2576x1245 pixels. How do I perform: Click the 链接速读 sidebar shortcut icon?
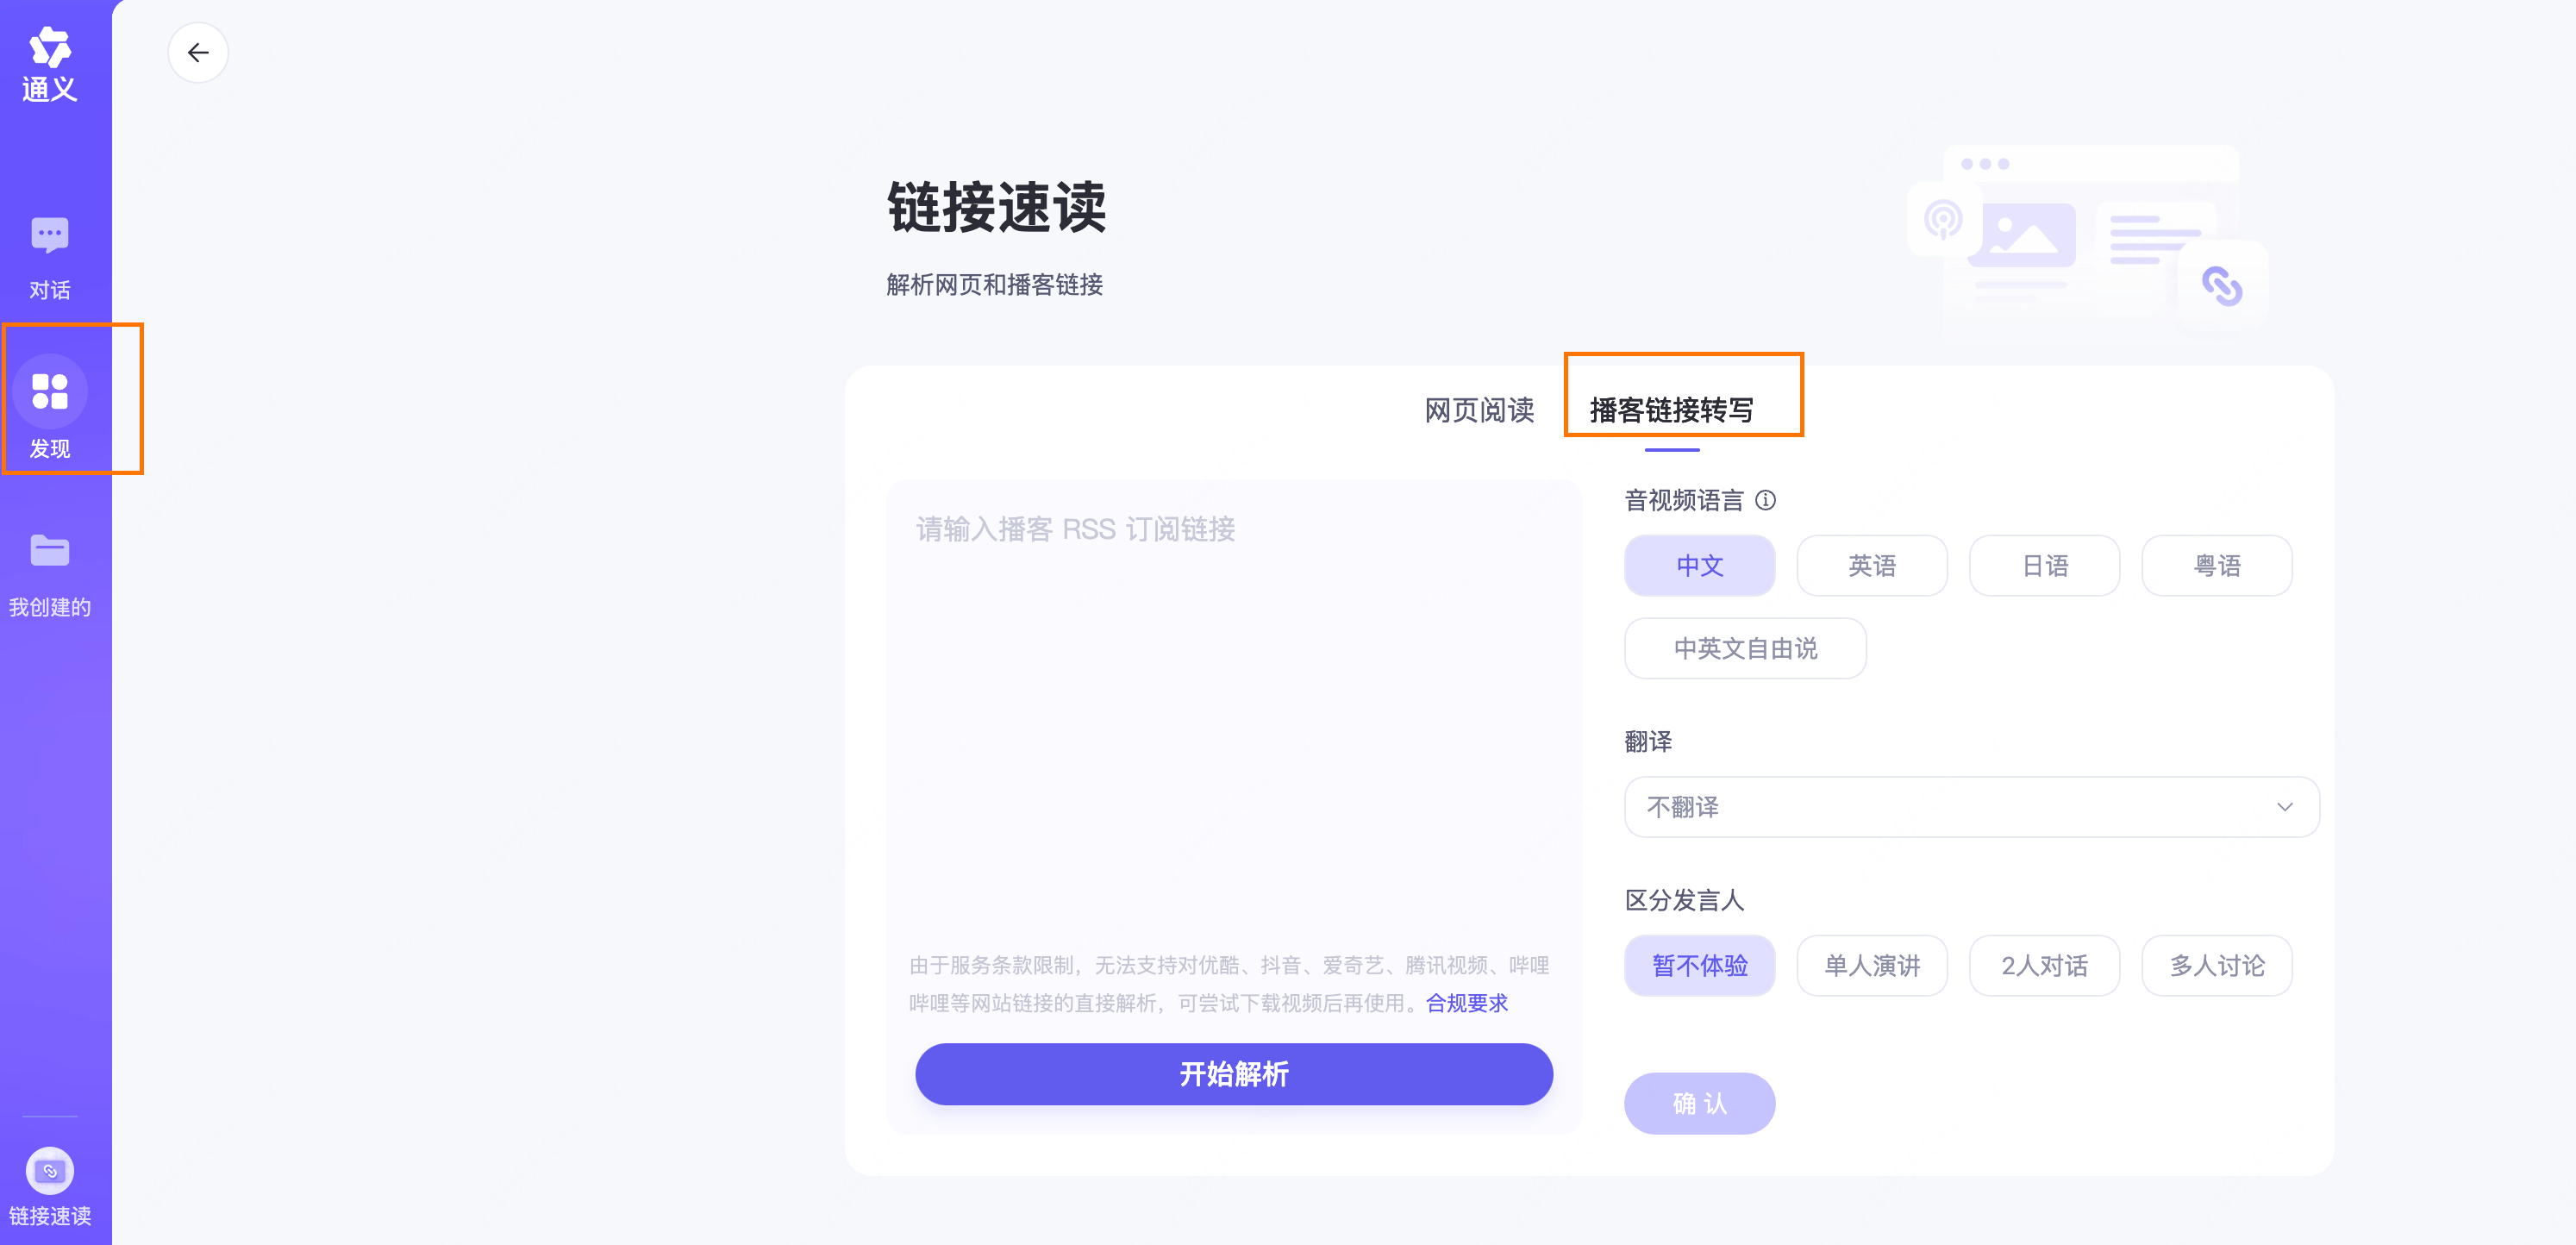pyautogui.click(x=49, y=1171)
